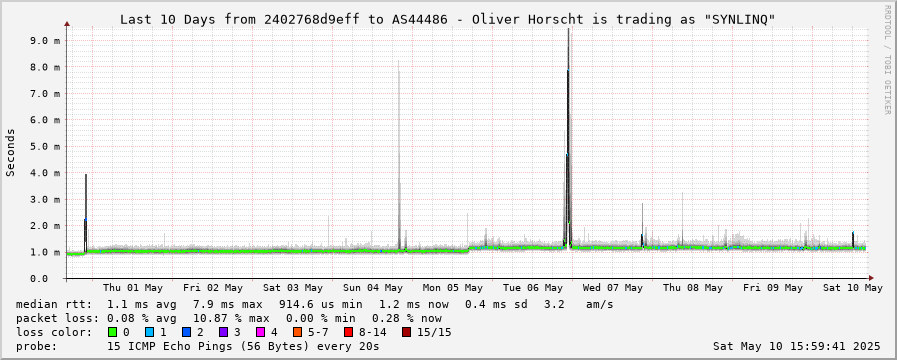Click the graph title mentioning SYNLINQ
The width and height of the screenshot is (897, 360).
pyautogui.click(x=448, y=19)
